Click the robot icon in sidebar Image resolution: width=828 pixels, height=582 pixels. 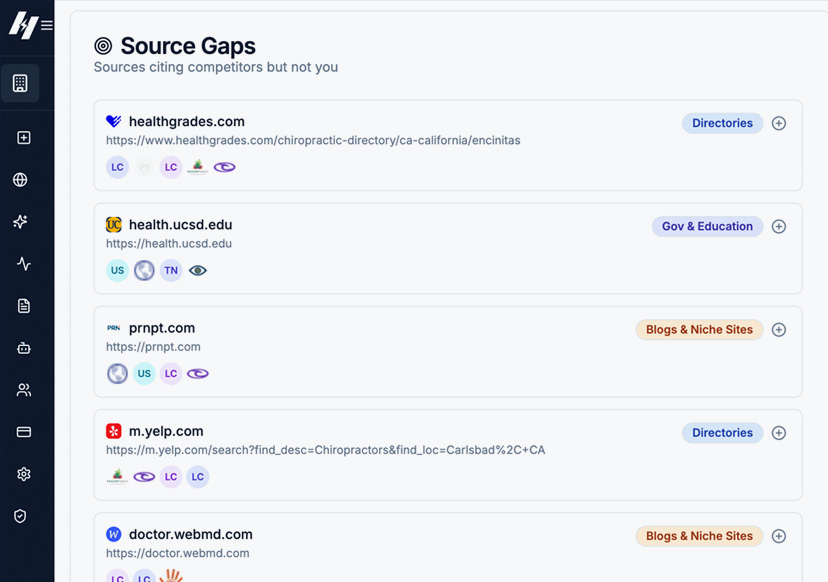(x=24, y=348)
